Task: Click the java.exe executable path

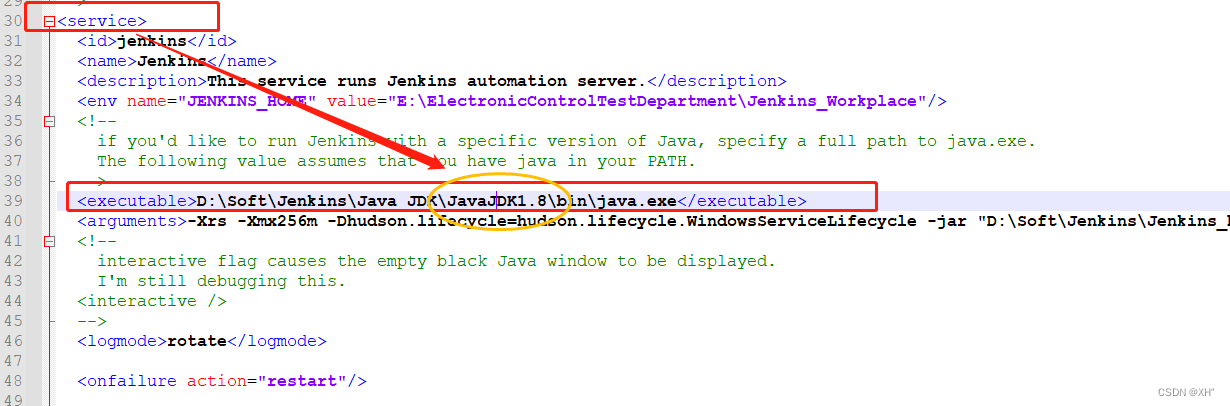Action: click(436, 201)
